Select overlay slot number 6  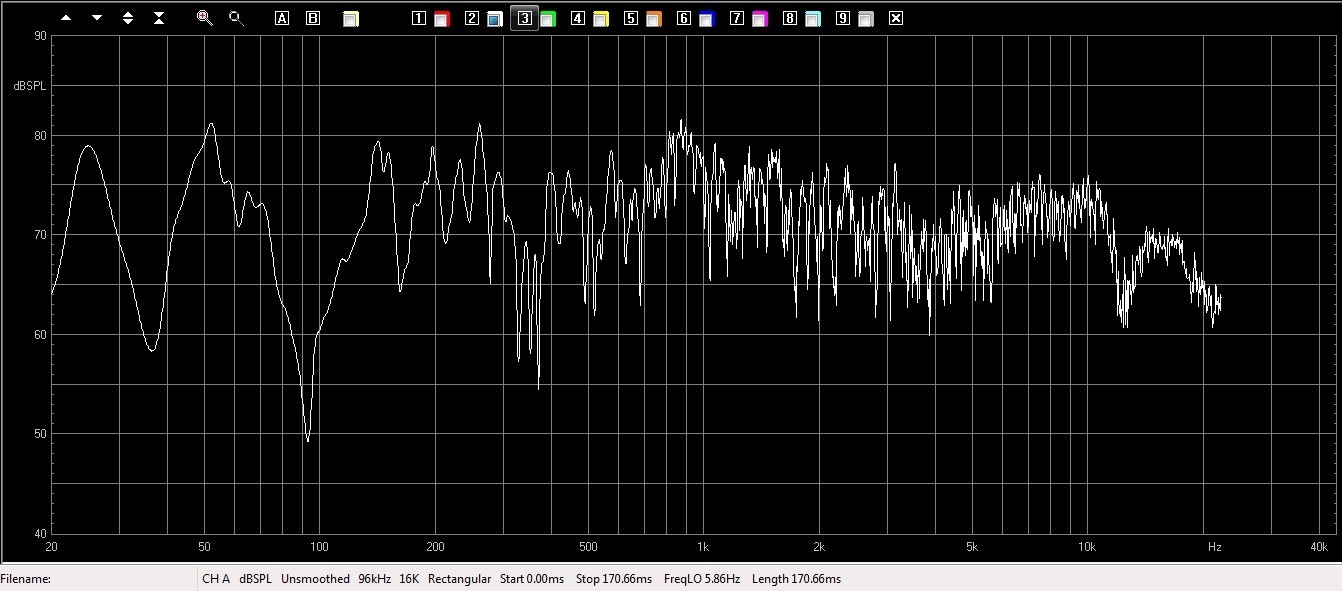(683, 18)
